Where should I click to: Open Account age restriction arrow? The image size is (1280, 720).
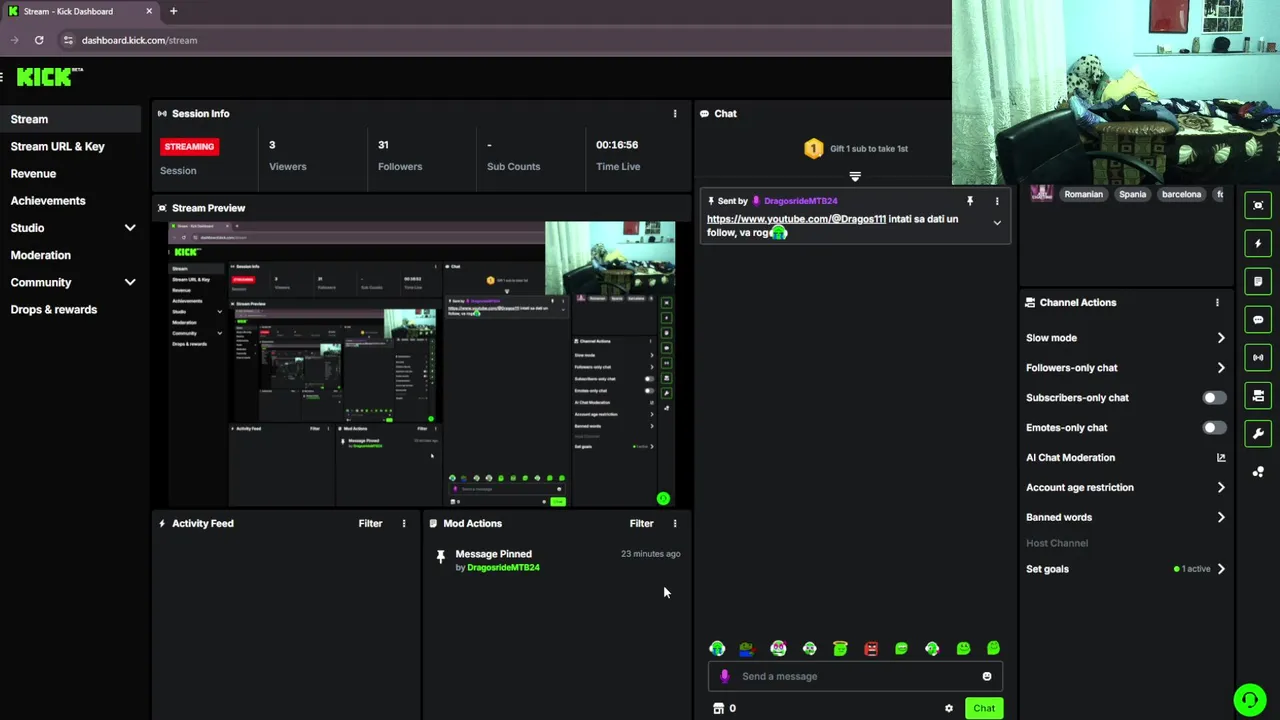[x=1221, y=487]
